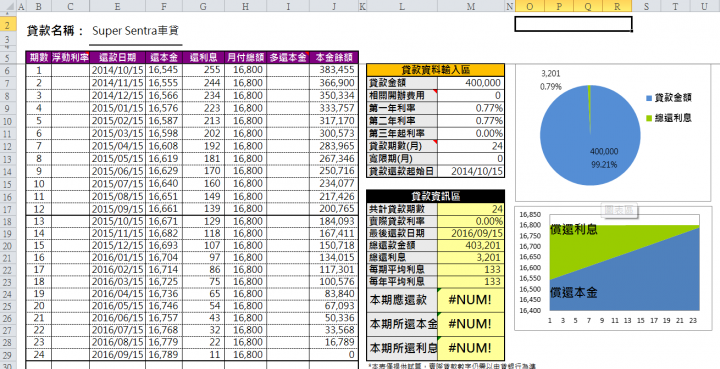Image resolution: width=720 pixels, height=369 pixels.
Task: Select the date cell 2015/07/15
Action: point(118,184)
